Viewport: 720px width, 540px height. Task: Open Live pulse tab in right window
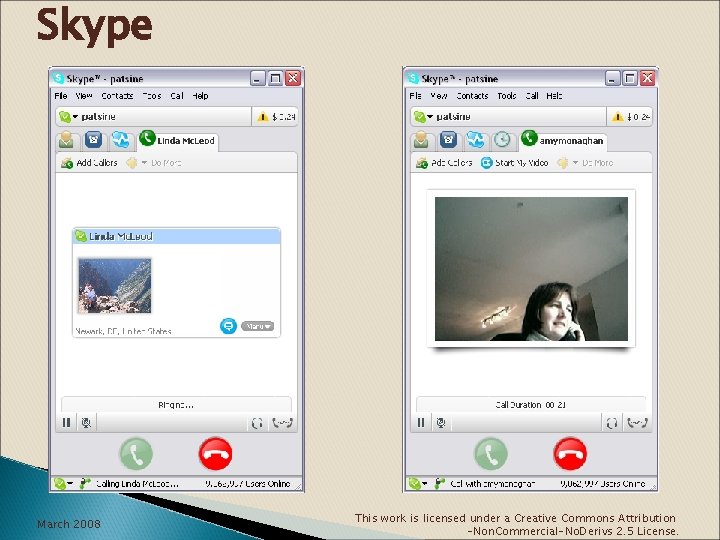point(475,140)
